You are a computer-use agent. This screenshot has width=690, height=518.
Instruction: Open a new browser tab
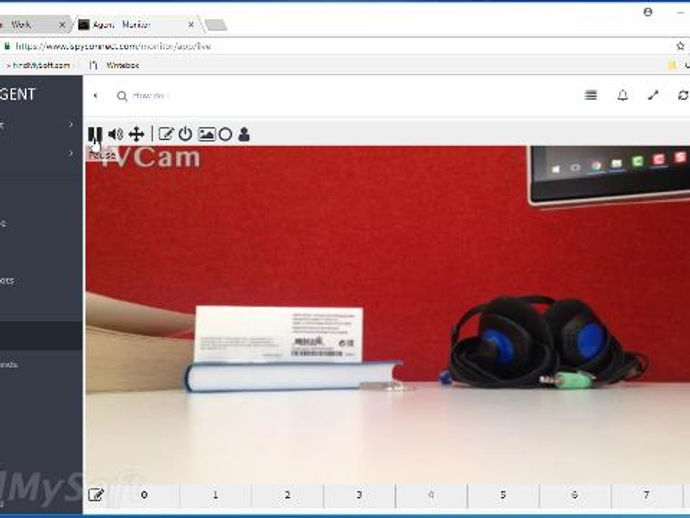[x=216, y=25]
